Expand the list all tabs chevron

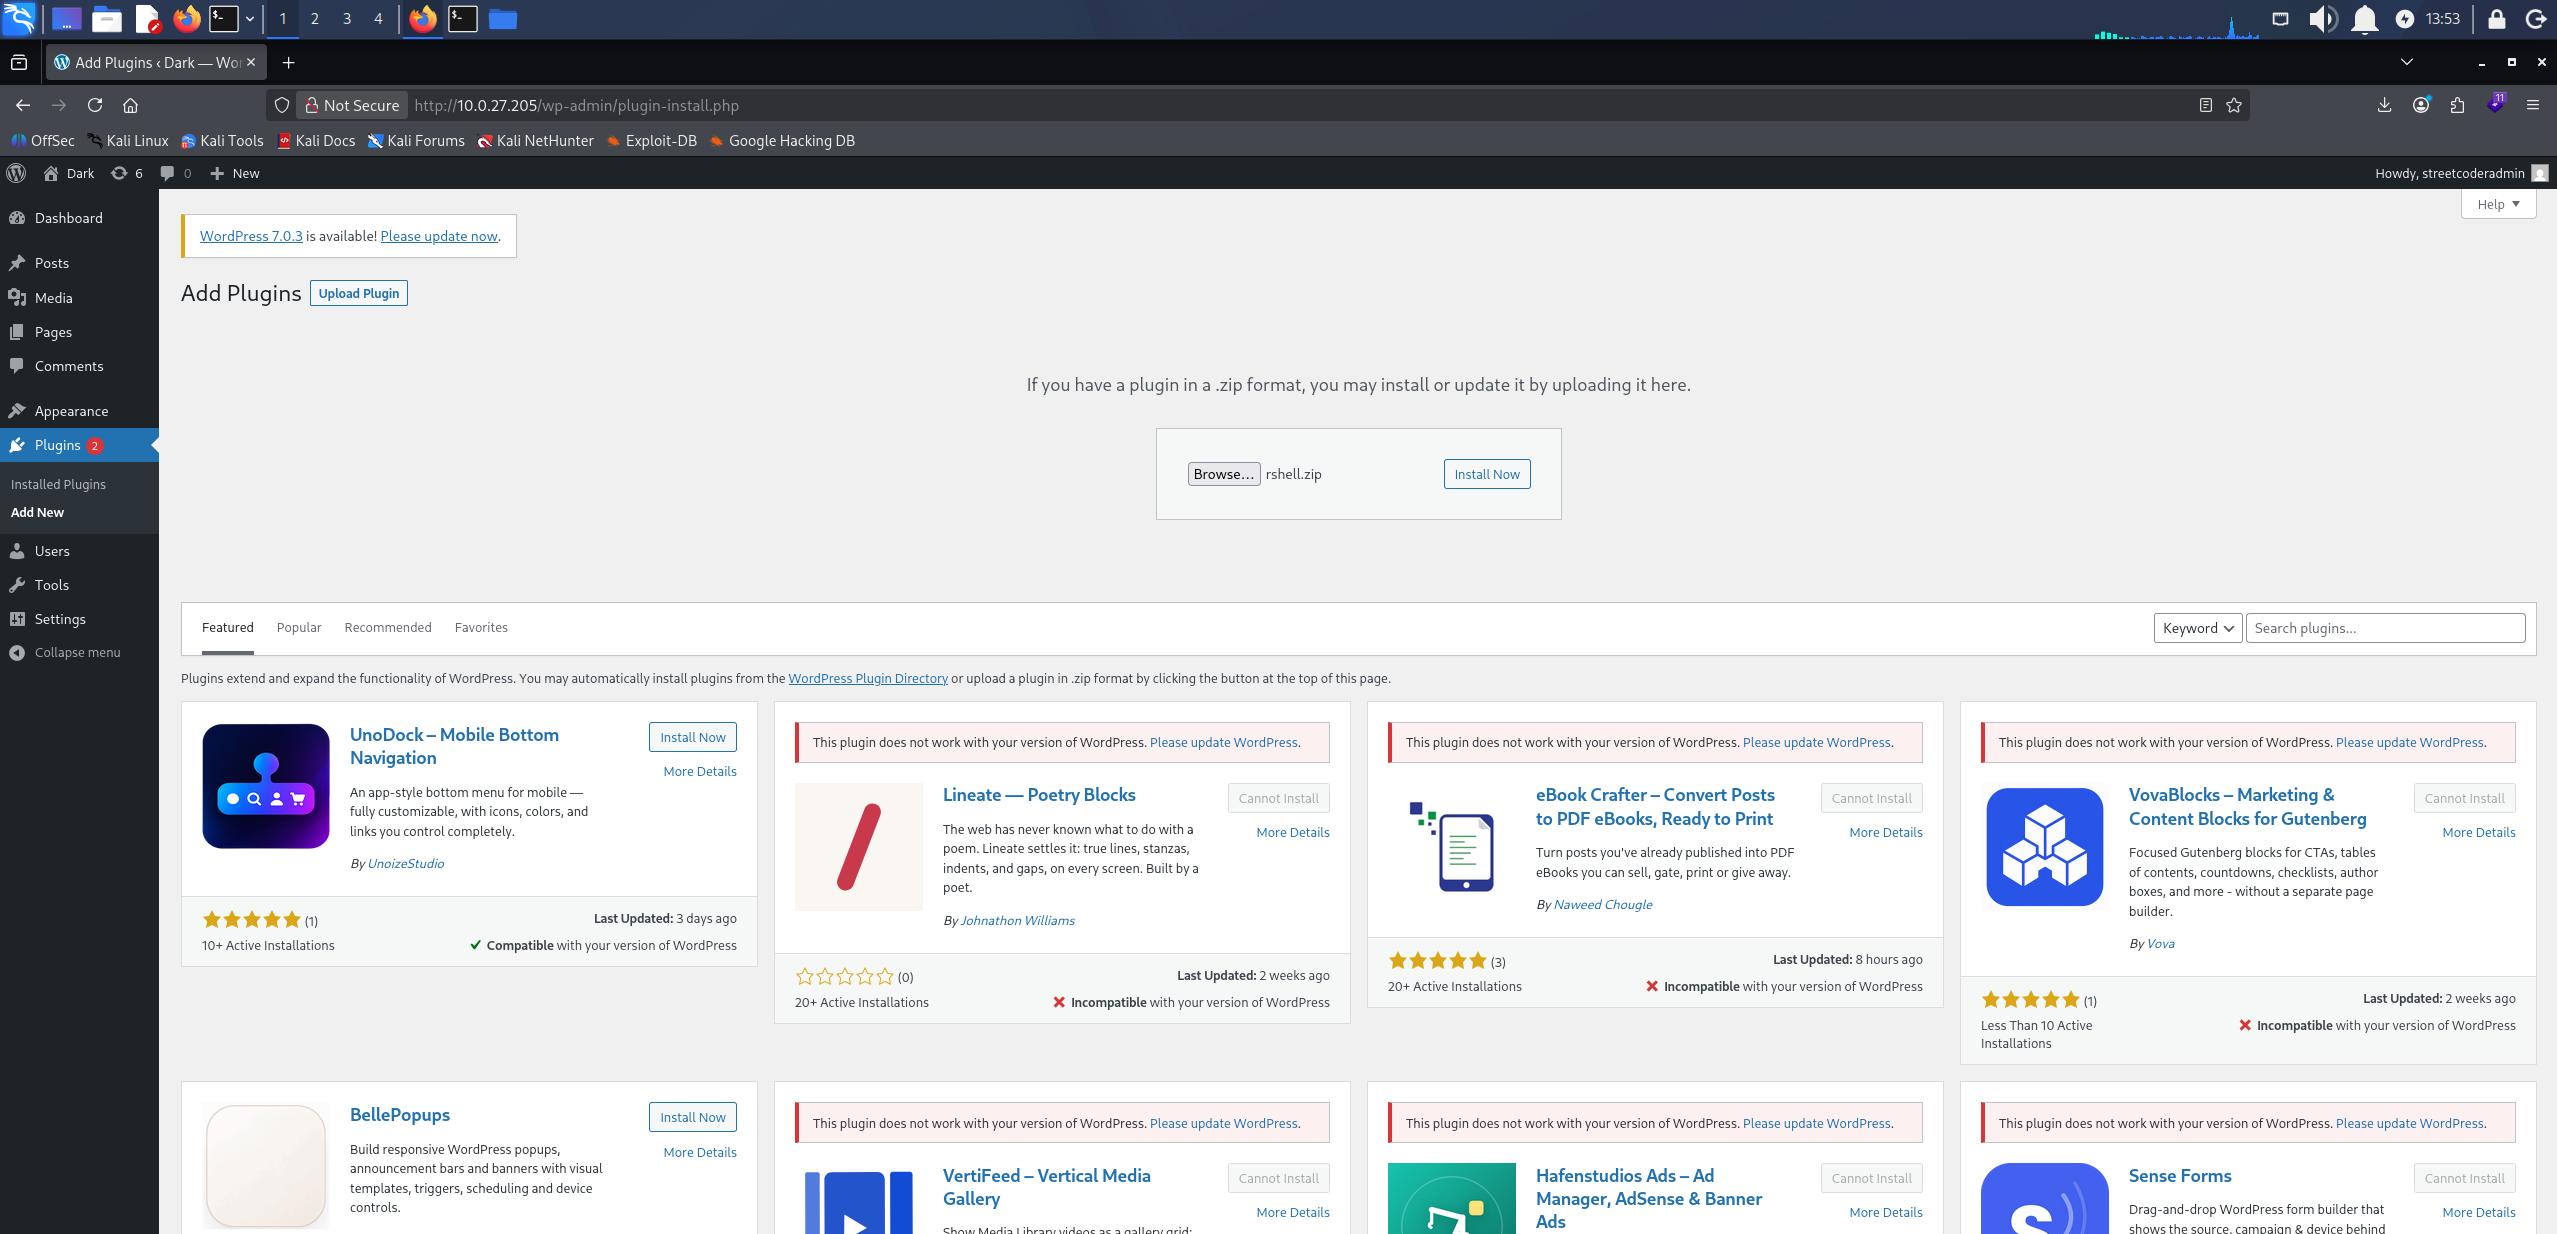(x=2407, y=62)
